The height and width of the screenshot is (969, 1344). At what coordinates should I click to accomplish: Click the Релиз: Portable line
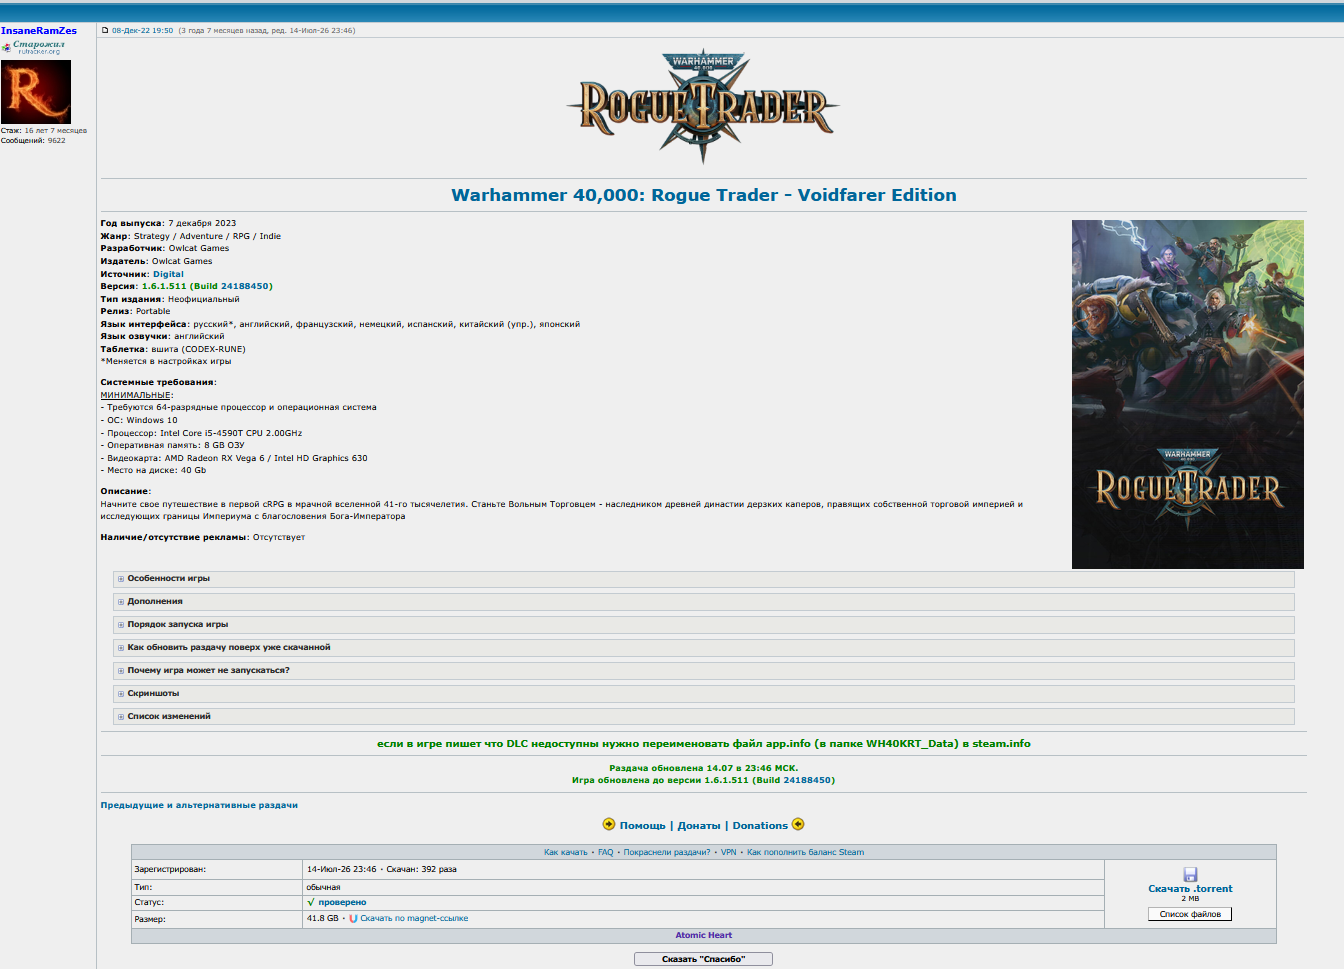pos(136,312)
